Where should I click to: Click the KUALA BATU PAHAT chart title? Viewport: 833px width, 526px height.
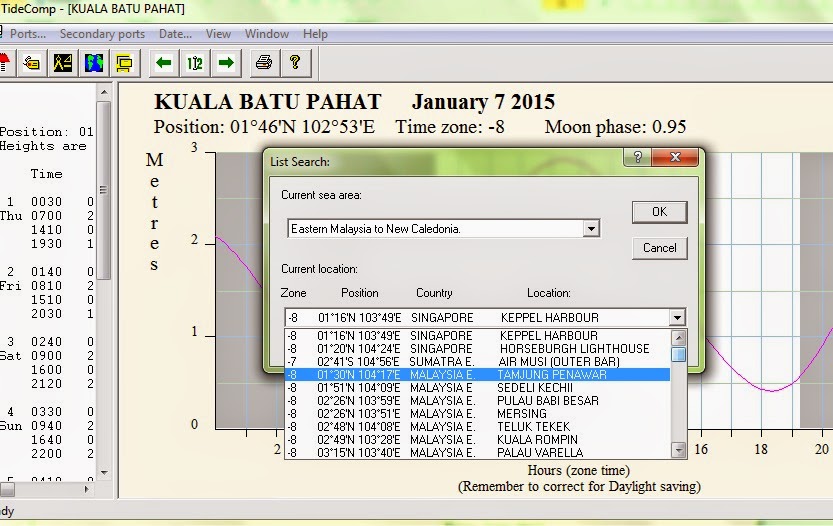click(x=268, y=102)
